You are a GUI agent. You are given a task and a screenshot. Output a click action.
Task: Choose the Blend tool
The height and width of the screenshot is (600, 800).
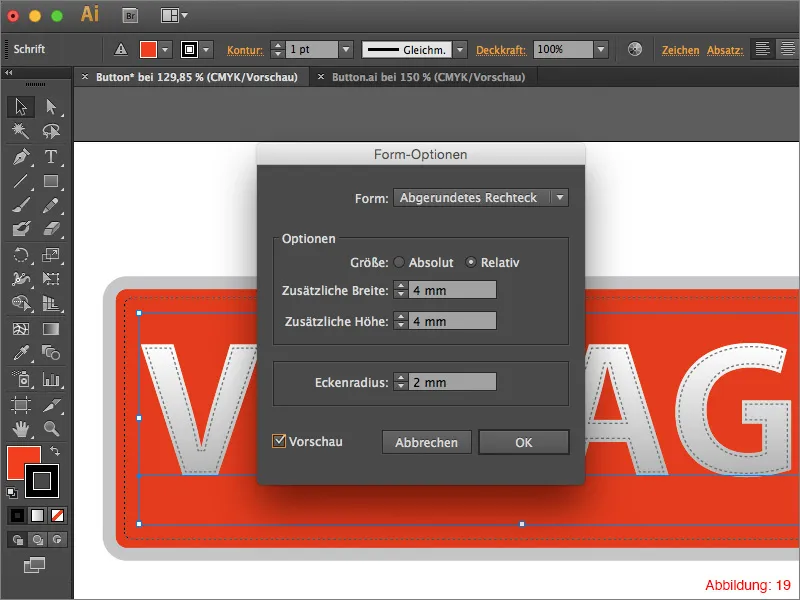51,353
